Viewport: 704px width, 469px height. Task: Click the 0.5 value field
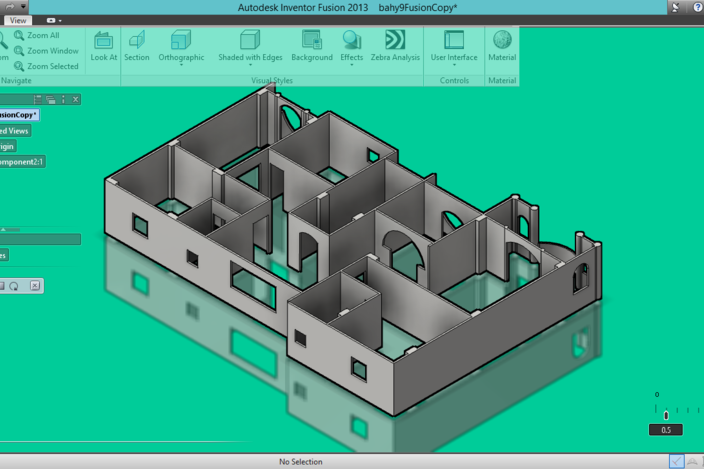[x=665, y=430]
